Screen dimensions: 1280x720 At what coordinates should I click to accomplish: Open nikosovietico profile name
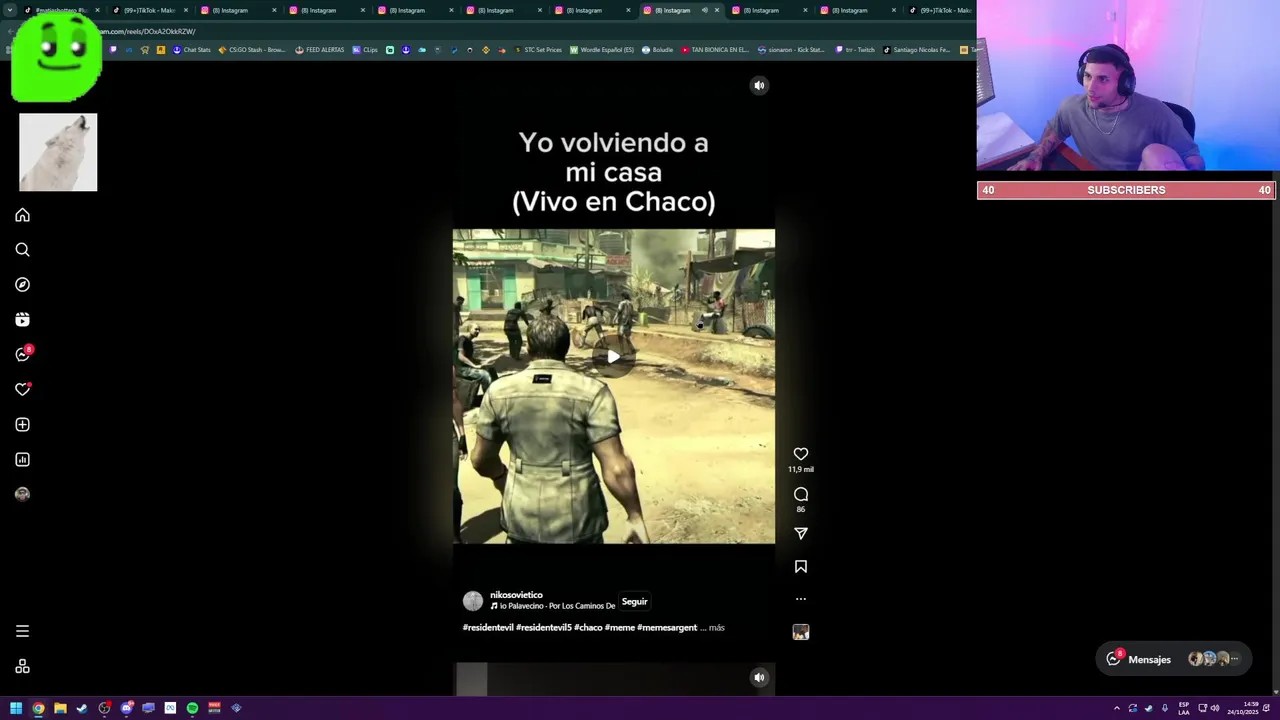pyautogui.click(x=516, y=595)
